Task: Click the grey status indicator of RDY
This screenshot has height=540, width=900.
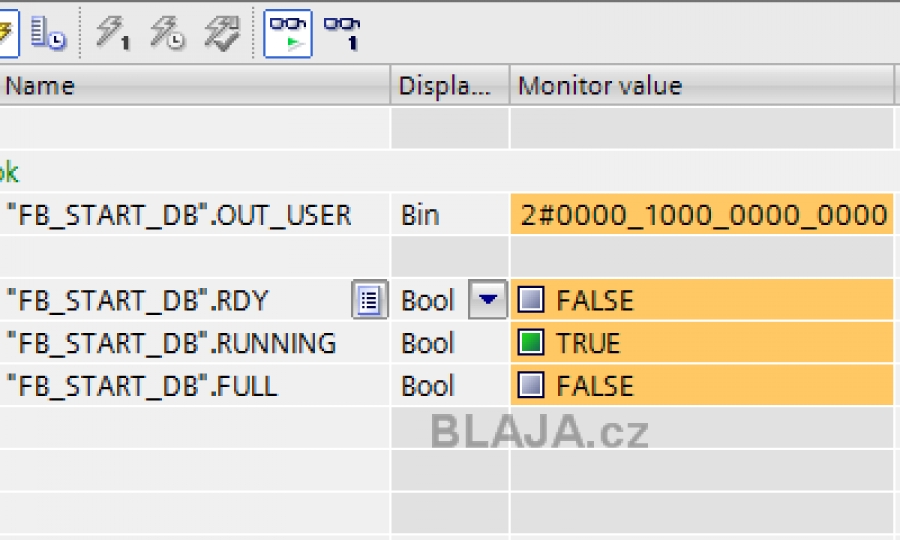Action: click(531, 300)
